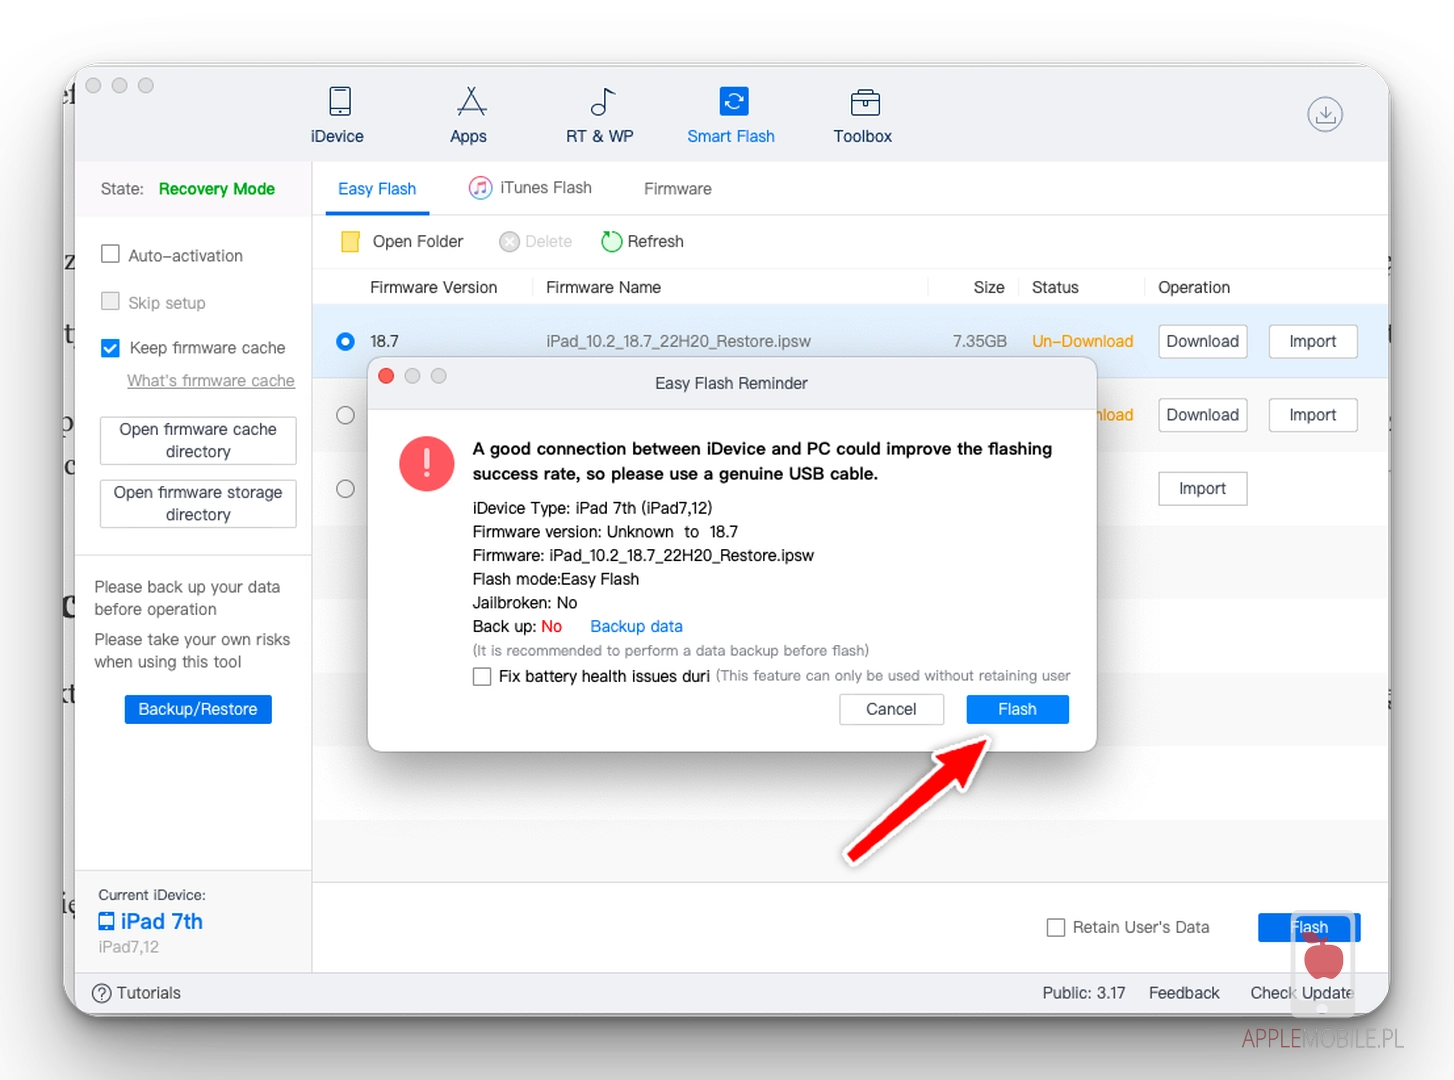This screenshot has height=1080, width=1454.
Task: Click the Refresh icon in toolbar
Action: tap(611, 242)
